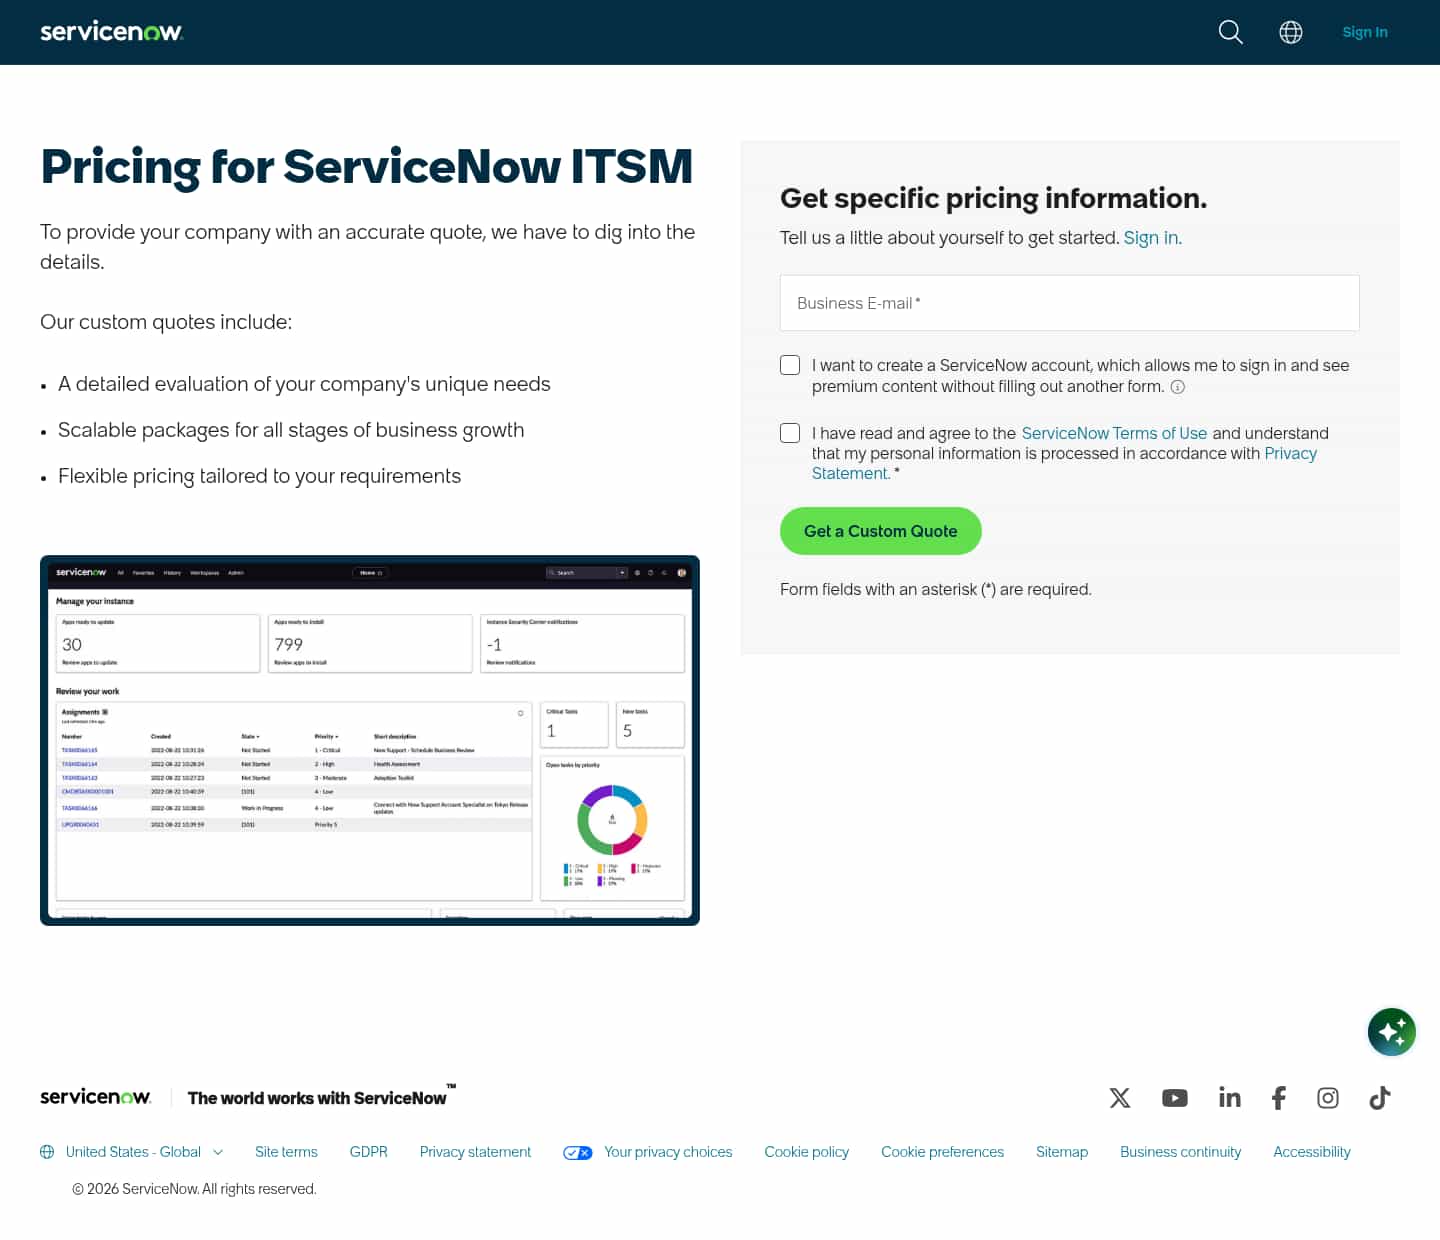Image resolution: width=1440 pixels, height=1240 pixels.
Task: Open the Privacy statement footer link
Action: [476, 1152]
